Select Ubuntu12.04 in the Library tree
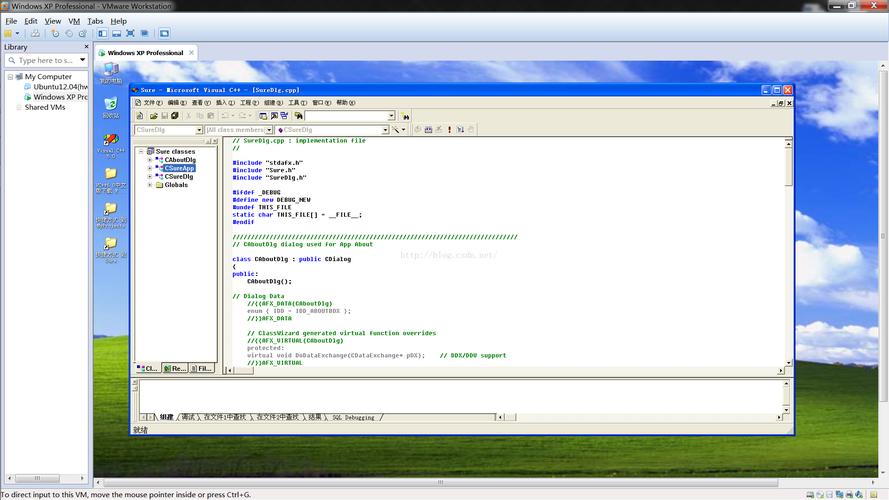This screenshot has height=500, width=889. point(60,87)
